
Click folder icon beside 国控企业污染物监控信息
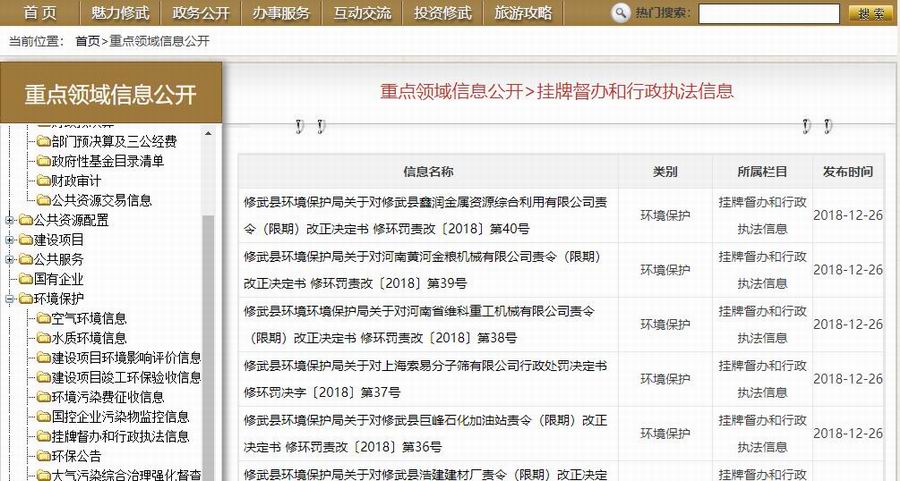tap(44, 416)
